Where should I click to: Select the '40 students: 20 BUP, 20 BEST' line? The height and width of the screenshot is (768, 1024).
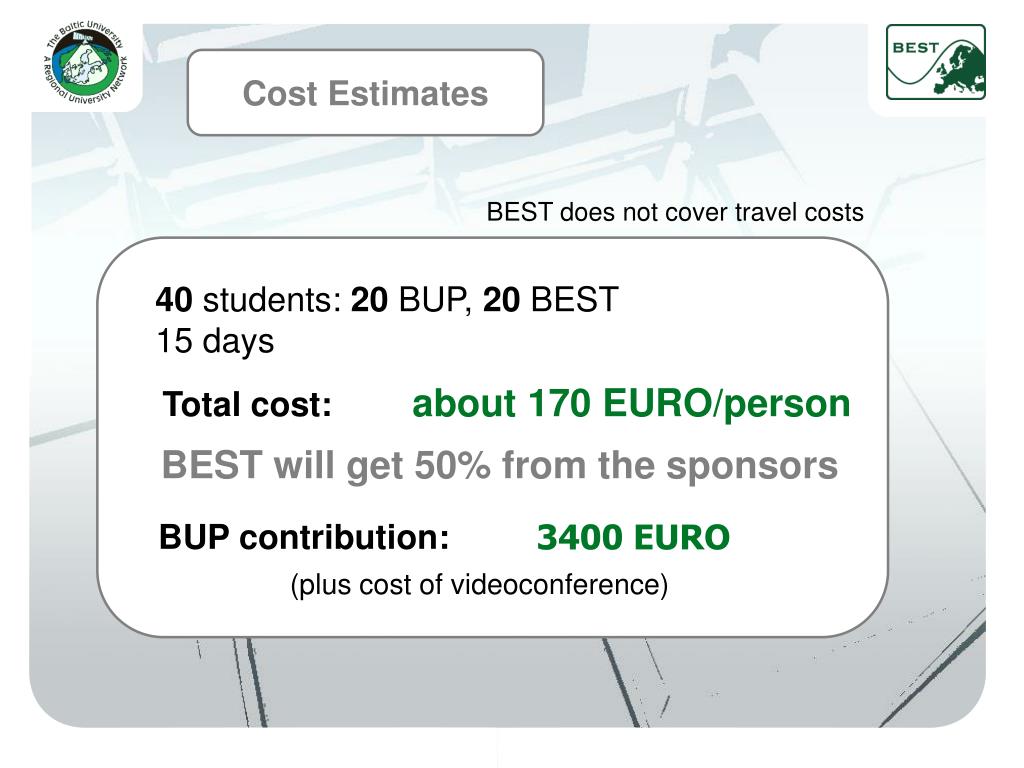pos(387,300)
